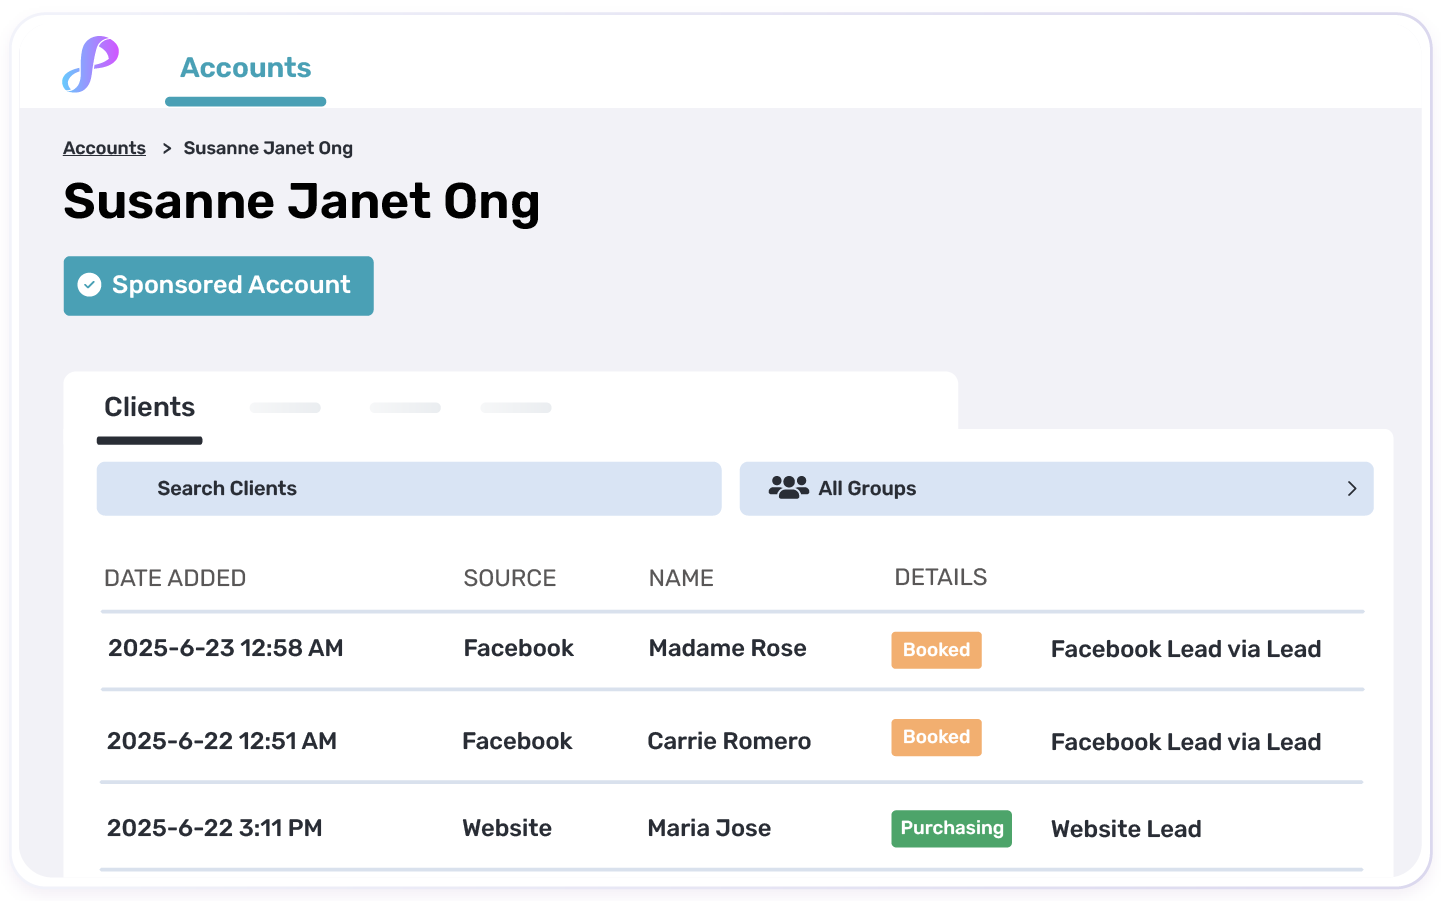The height and width of the screenshot is (901, 1441).
Task: Select the Website Lead details text
Action: [x=1125, y=829]
